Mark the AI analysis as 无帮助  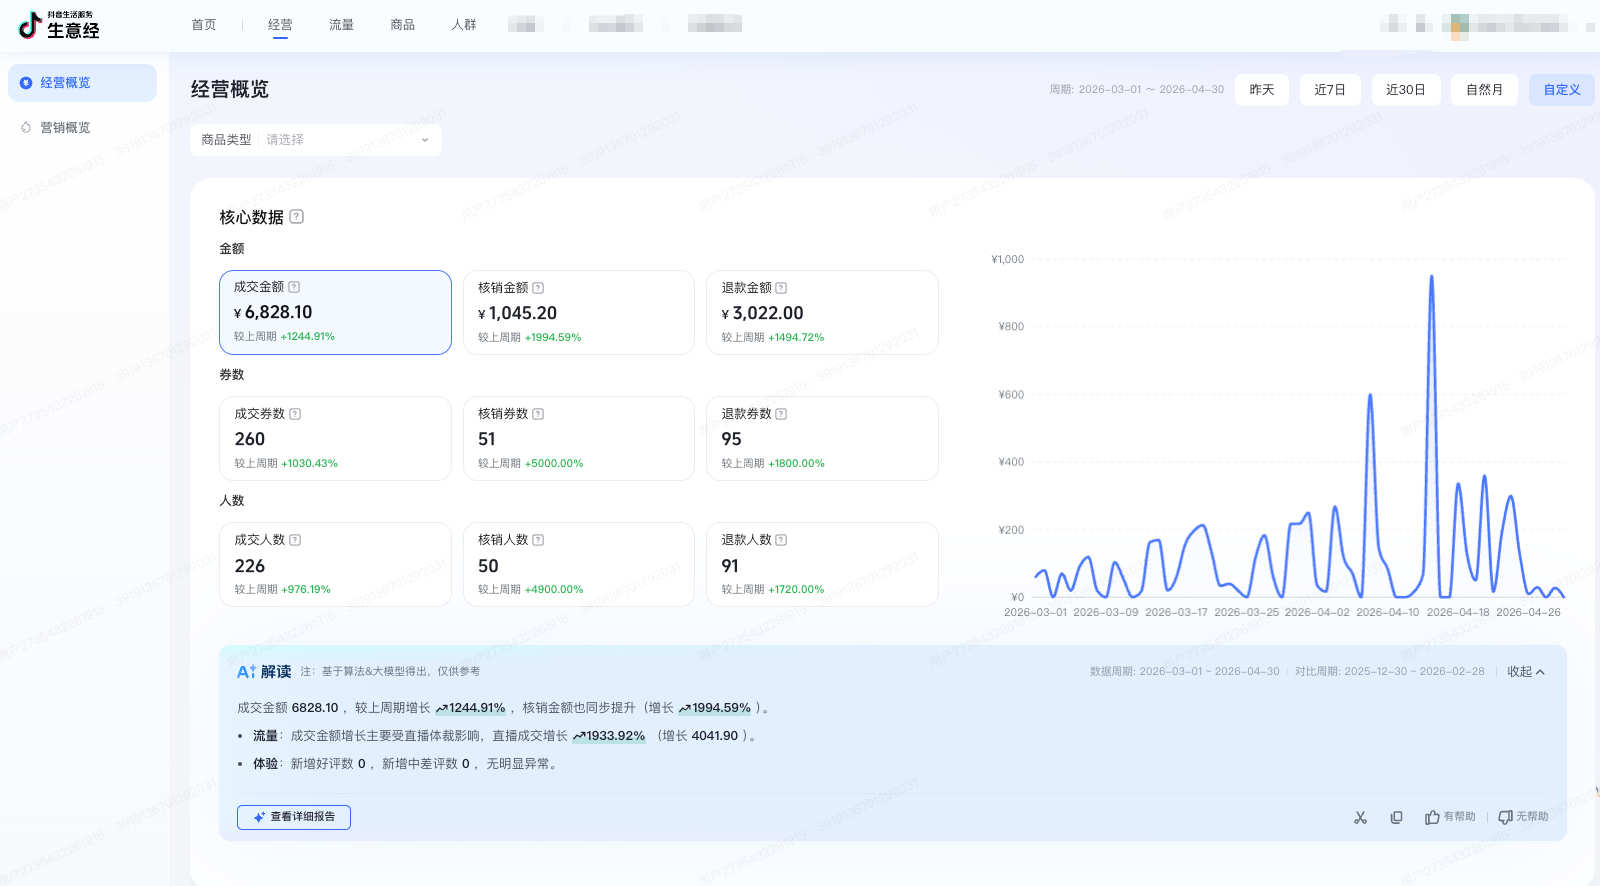point(1523,817)
